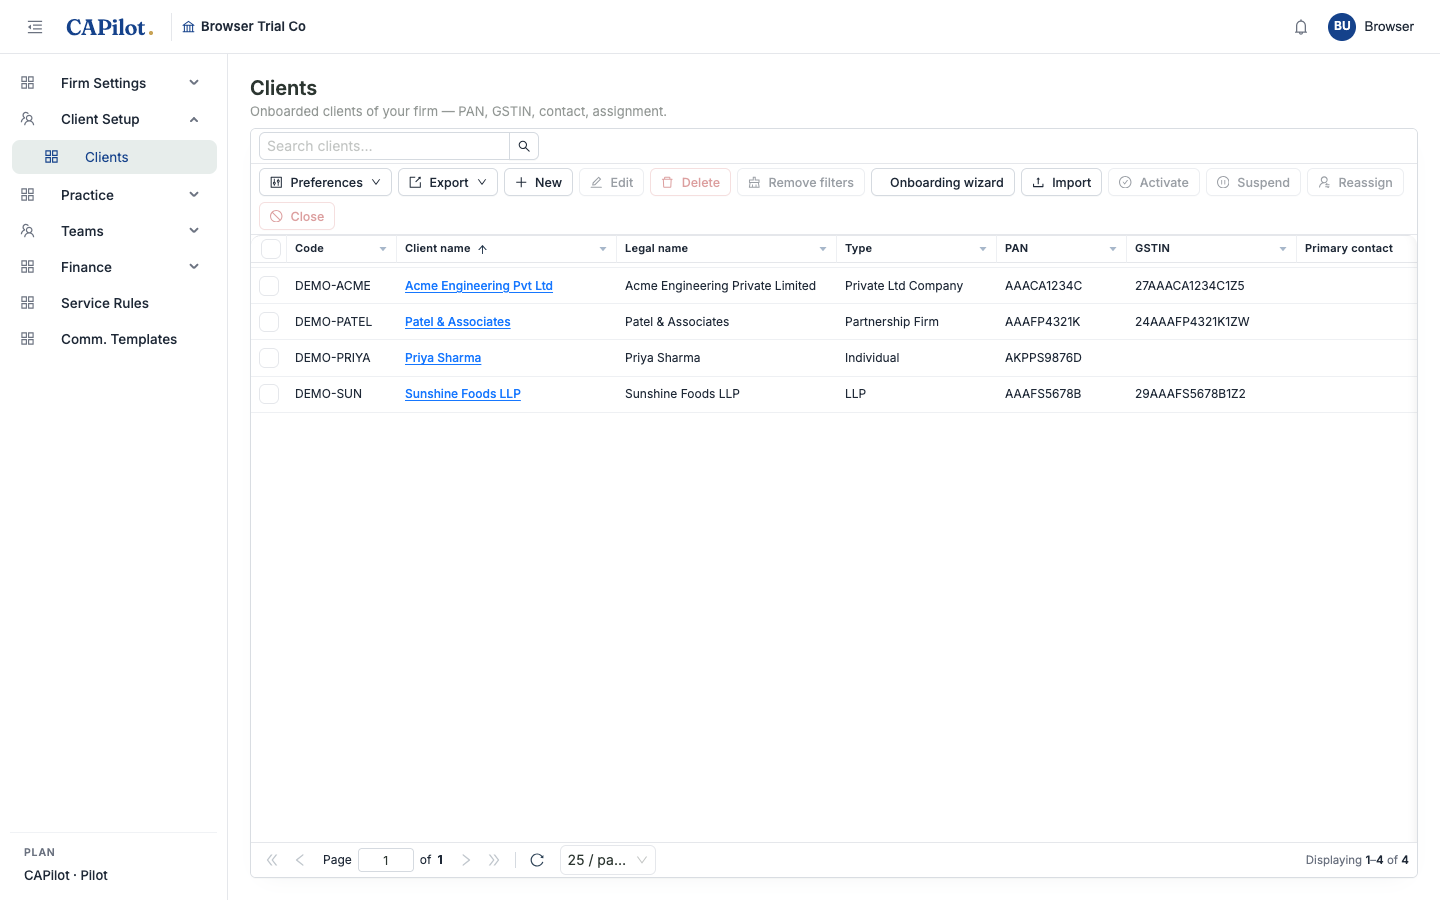Click the Client Setup people icon
This screenshot has height=900, width=1440.
click(x=28, y=119)
